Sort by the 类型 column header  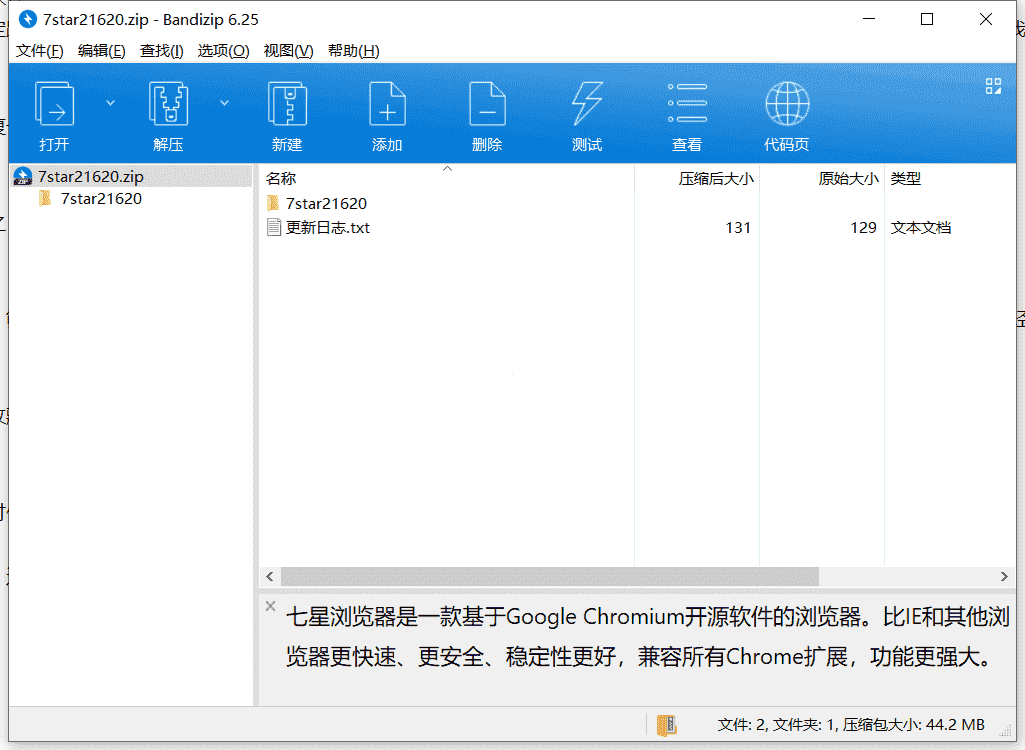[950, 178]
